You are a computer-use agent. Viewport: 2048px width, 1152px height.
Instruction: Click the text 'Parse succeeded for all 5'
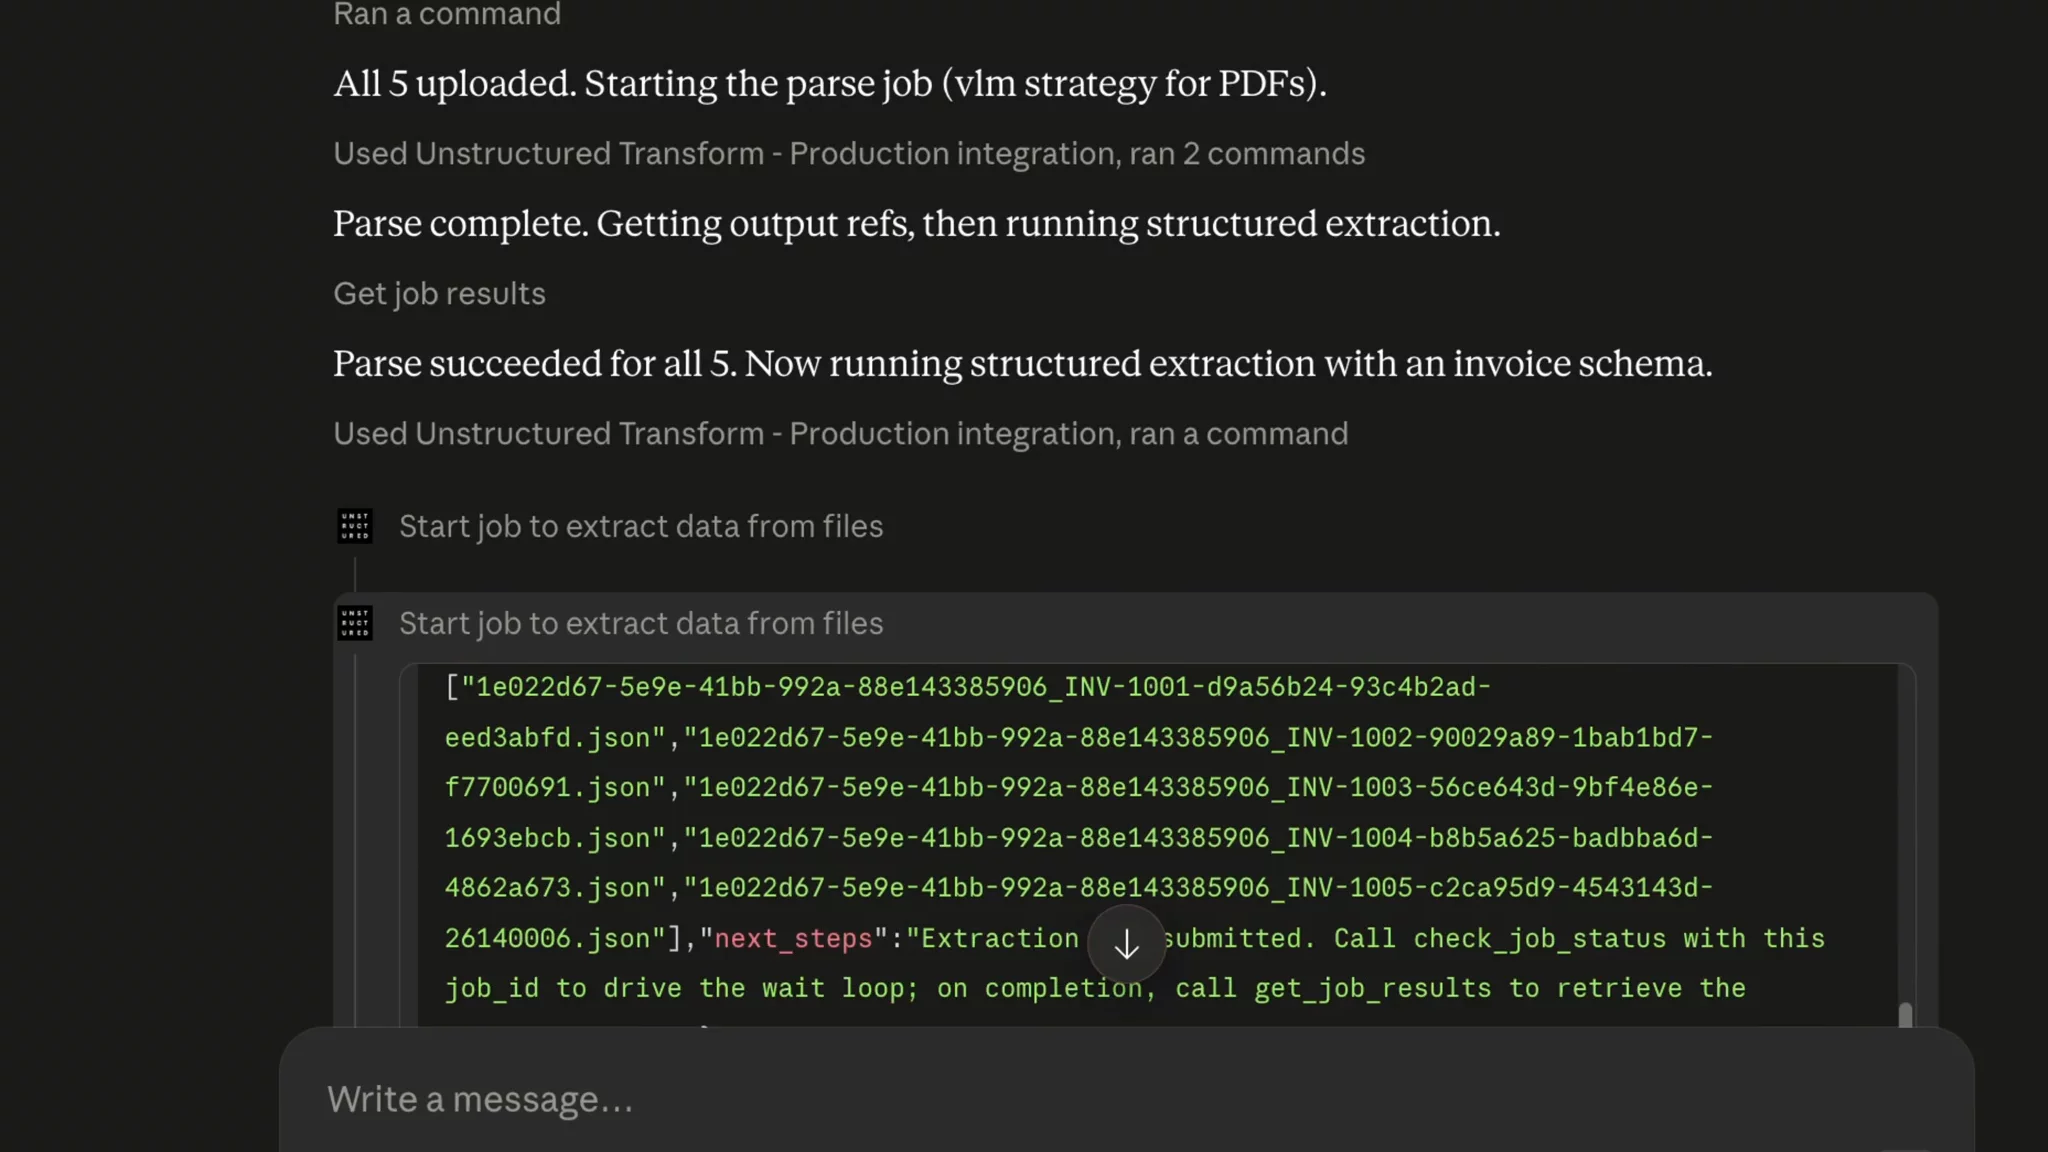[x=535, y=363]
